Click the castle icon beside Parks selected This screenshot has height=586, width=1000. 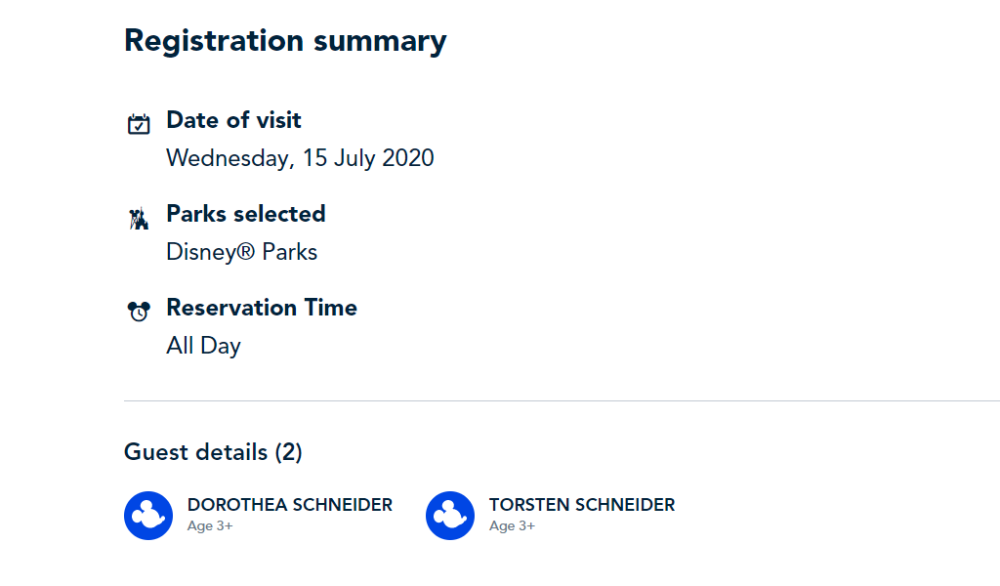tap(138, 218)
